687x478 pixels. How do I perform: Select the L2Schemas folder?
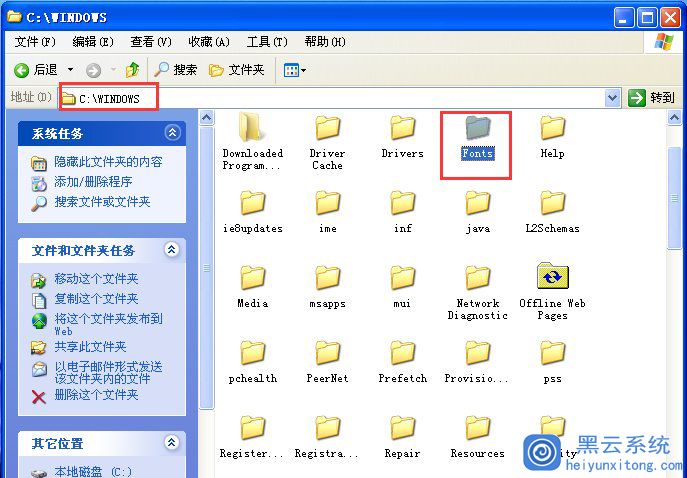(x=552, y=212)
